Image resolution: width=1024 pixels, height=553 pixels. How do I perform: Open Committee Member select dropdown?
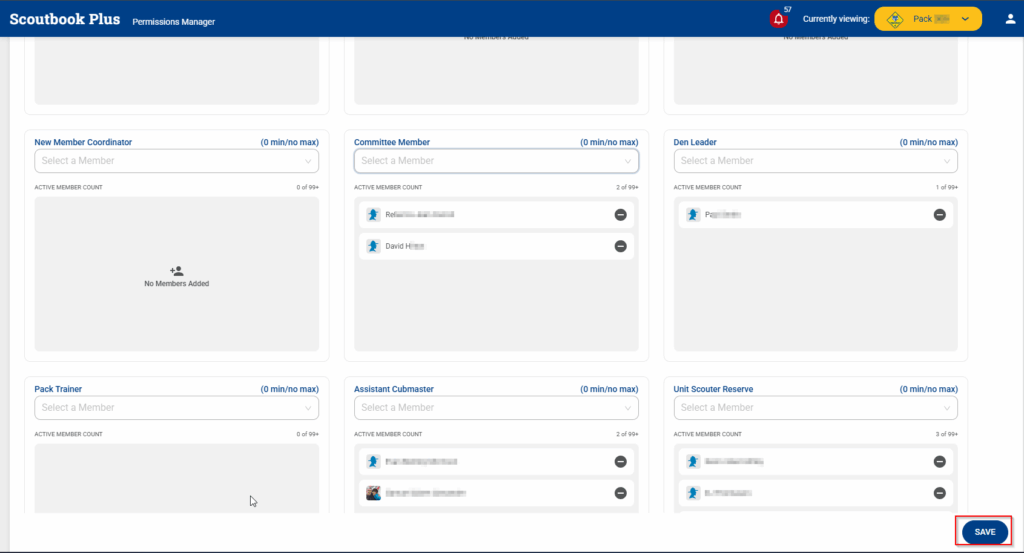point(496,161)
